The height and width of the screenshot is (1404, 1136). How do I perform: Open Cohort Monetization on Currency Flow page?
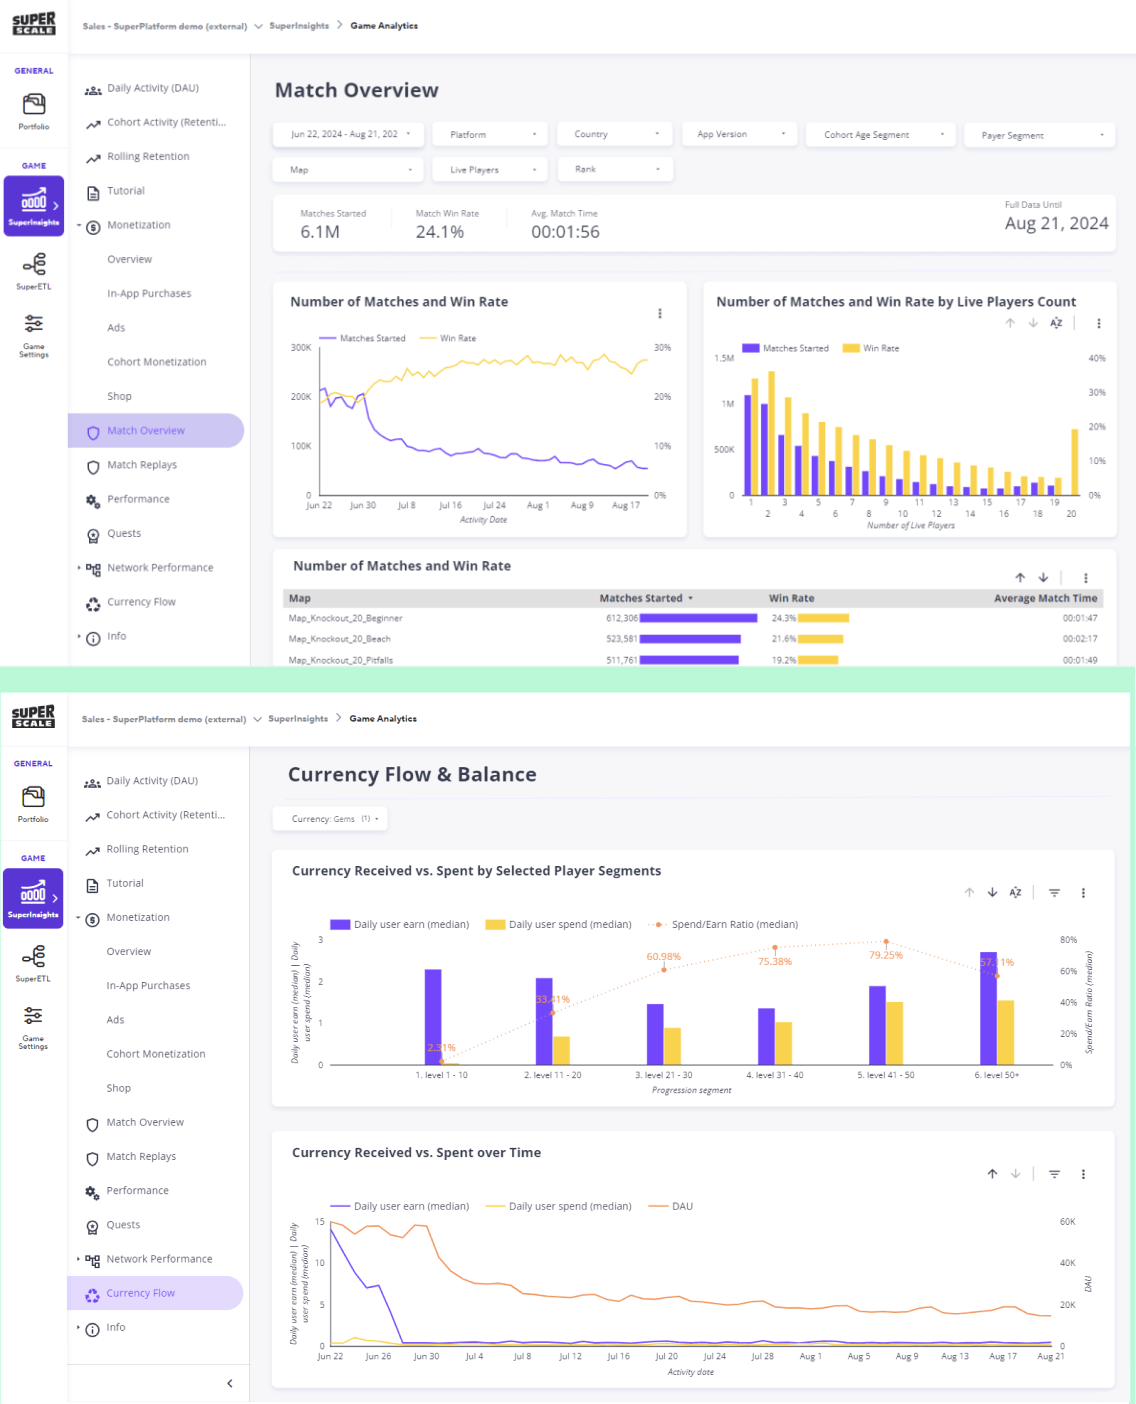[x=155, y=1054]
